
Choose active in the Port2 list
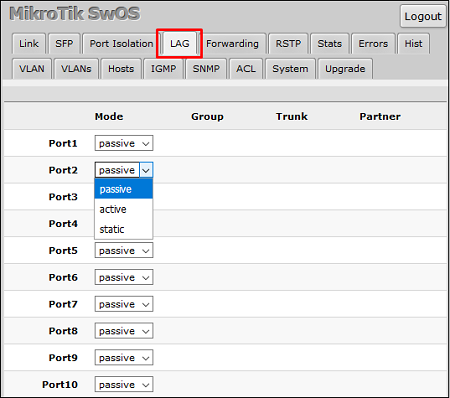coord(124,209)
